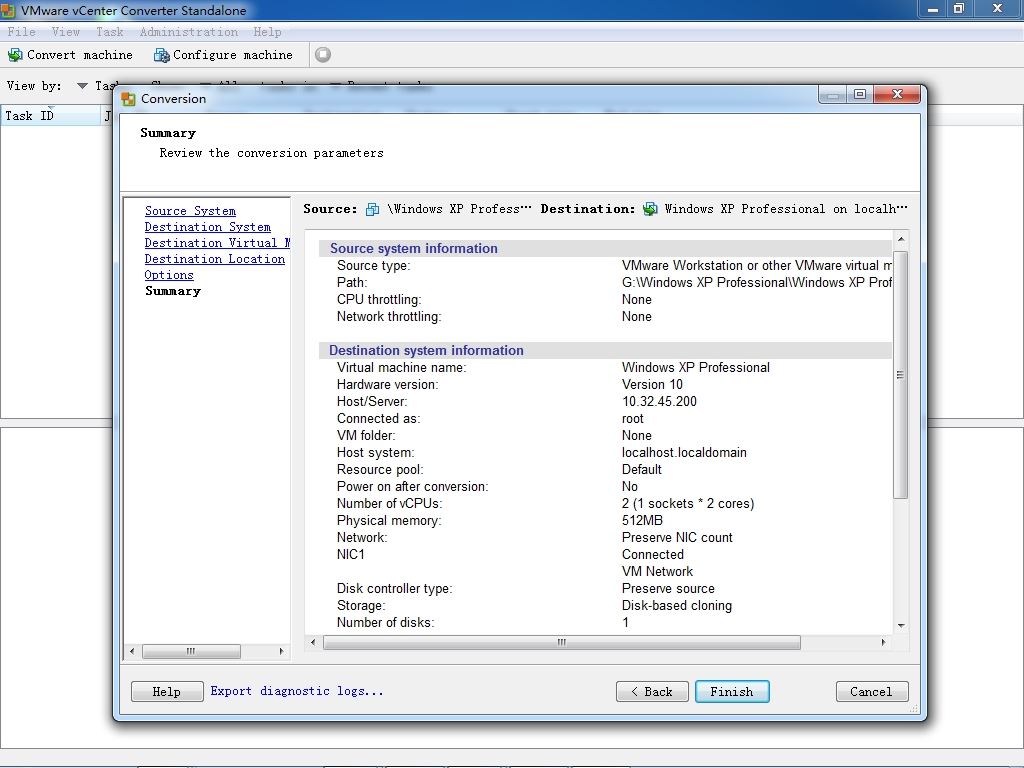Click the Finish button
This screenshot has height=768, width=1024.
pyautogui.click(x=732, y=692)
